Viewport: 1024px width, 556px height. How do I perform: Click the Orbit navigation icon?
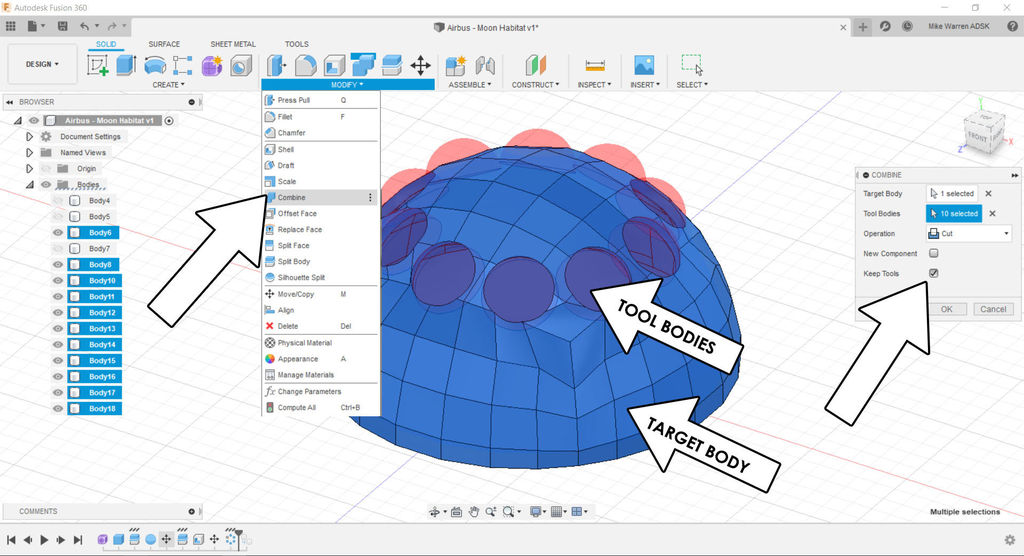(x=434, y=512)
